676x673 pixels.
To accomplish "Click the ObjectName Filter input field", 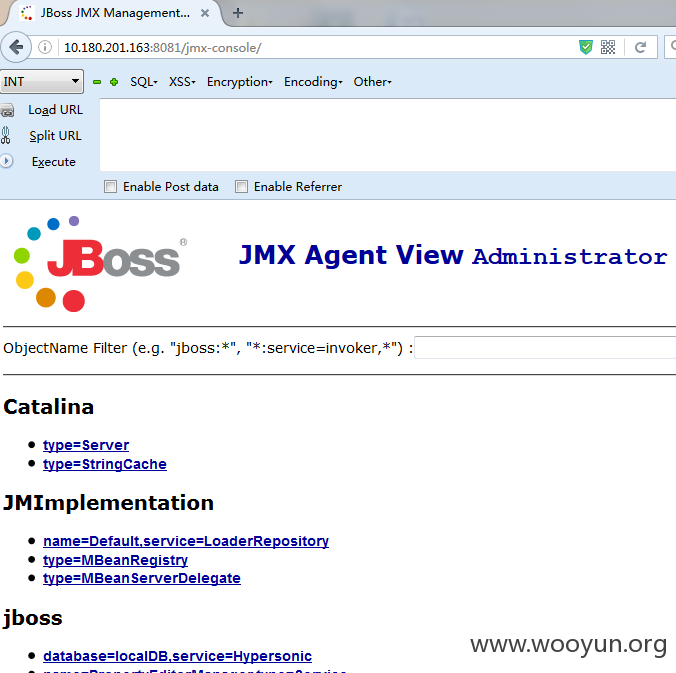I will (545, 347).
